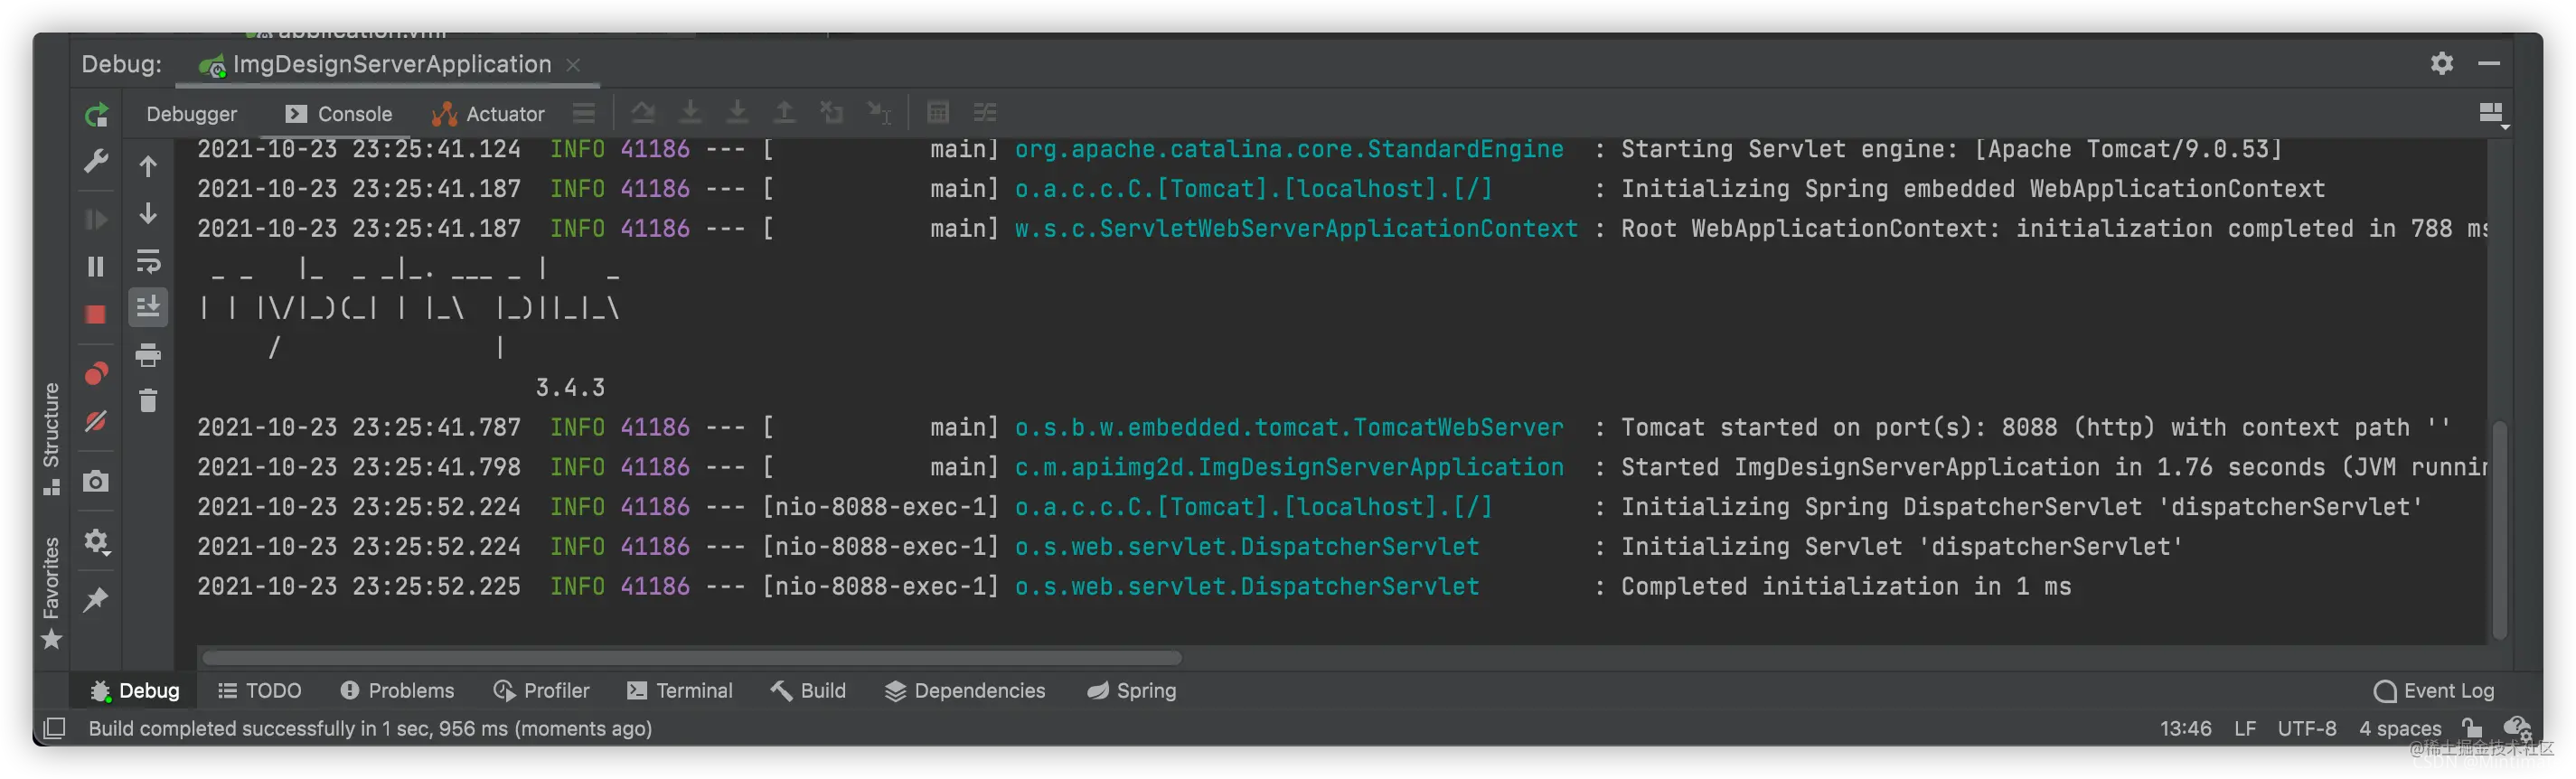The height and width of the screenshot is (779, 2576).
Task: Click the build completed status message
Action: click(370, 729)
